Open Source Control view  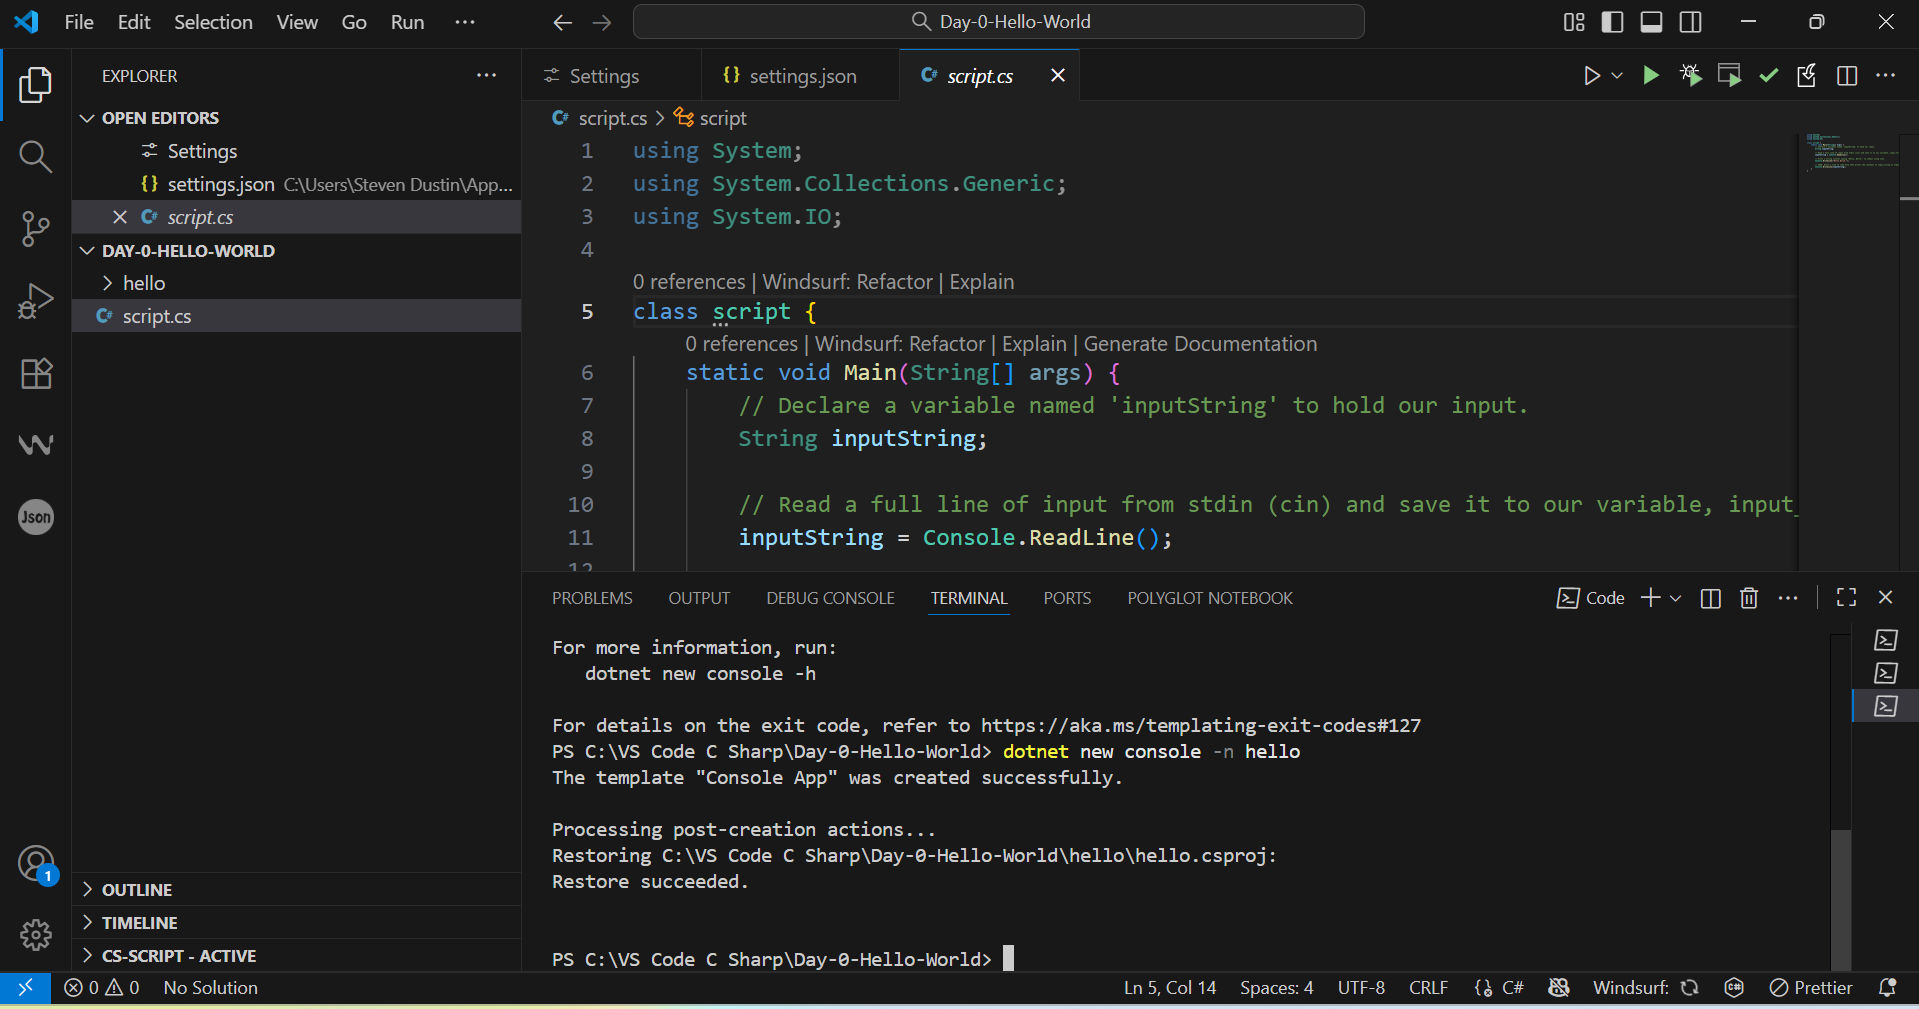point(35,228)
